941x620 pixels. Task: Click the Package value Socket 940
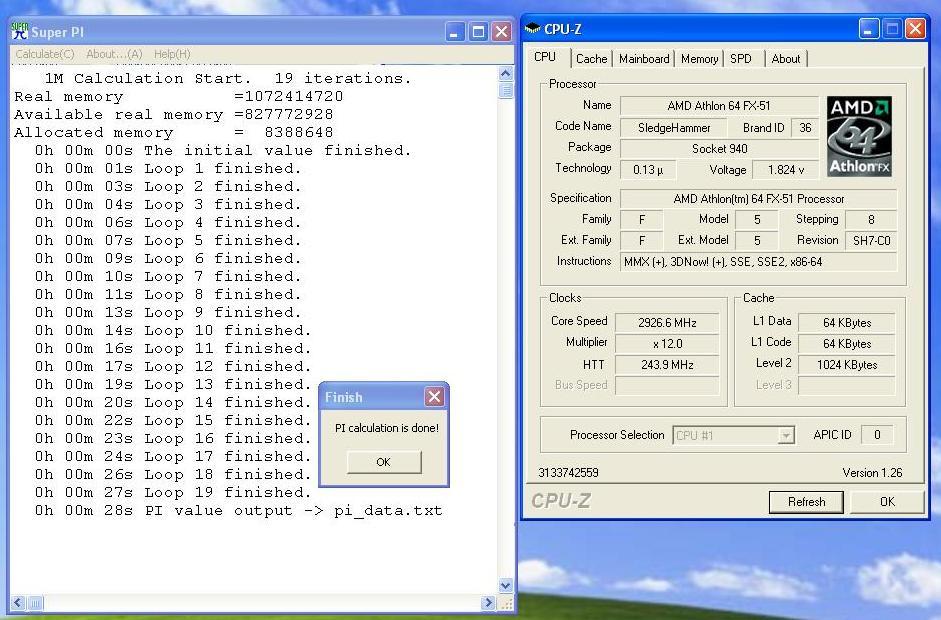pos(719,149)
